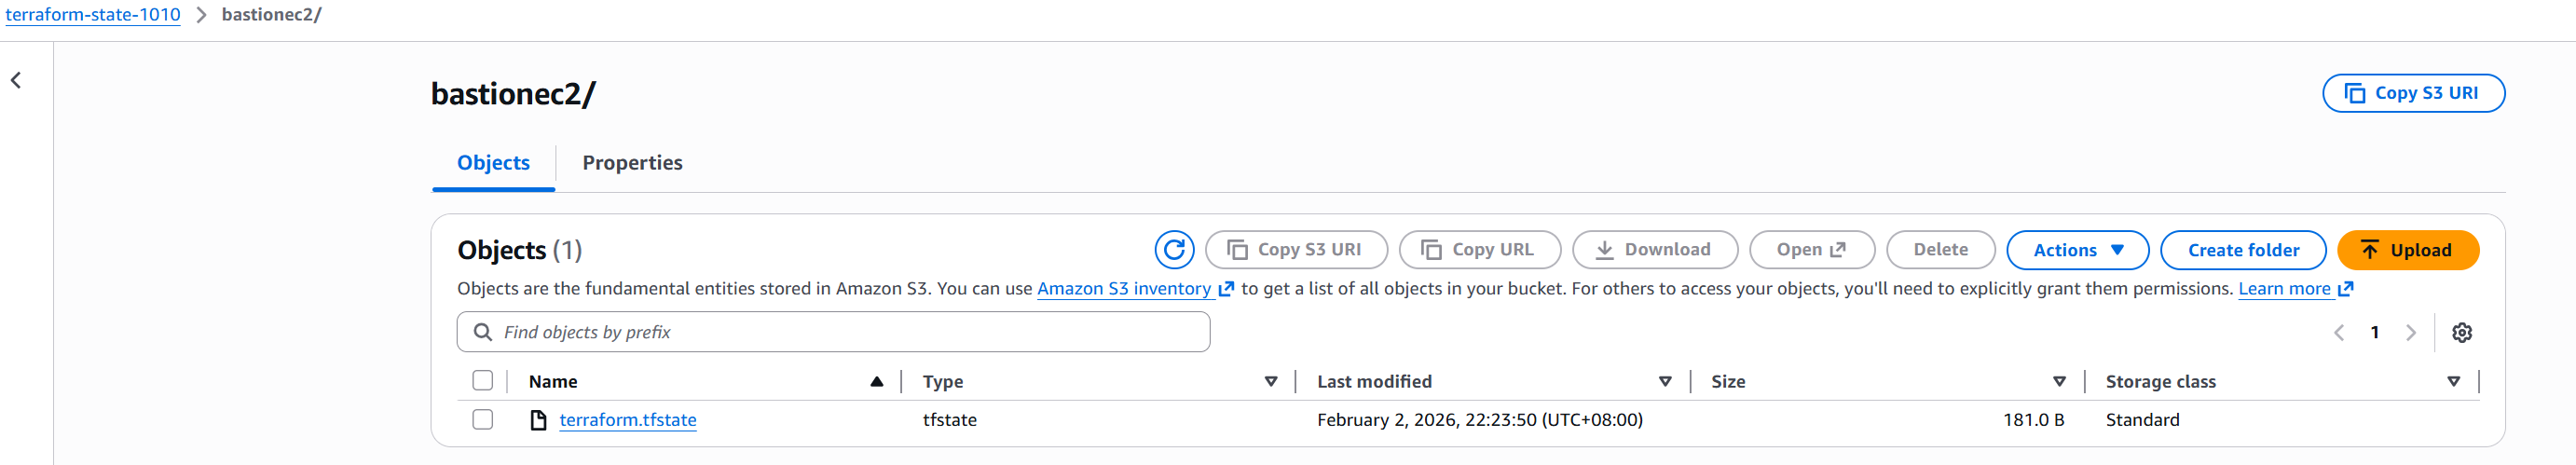
Task: Click the terraform.tfstate file icon
Action: pyautogui.click(x=538, y=420)
